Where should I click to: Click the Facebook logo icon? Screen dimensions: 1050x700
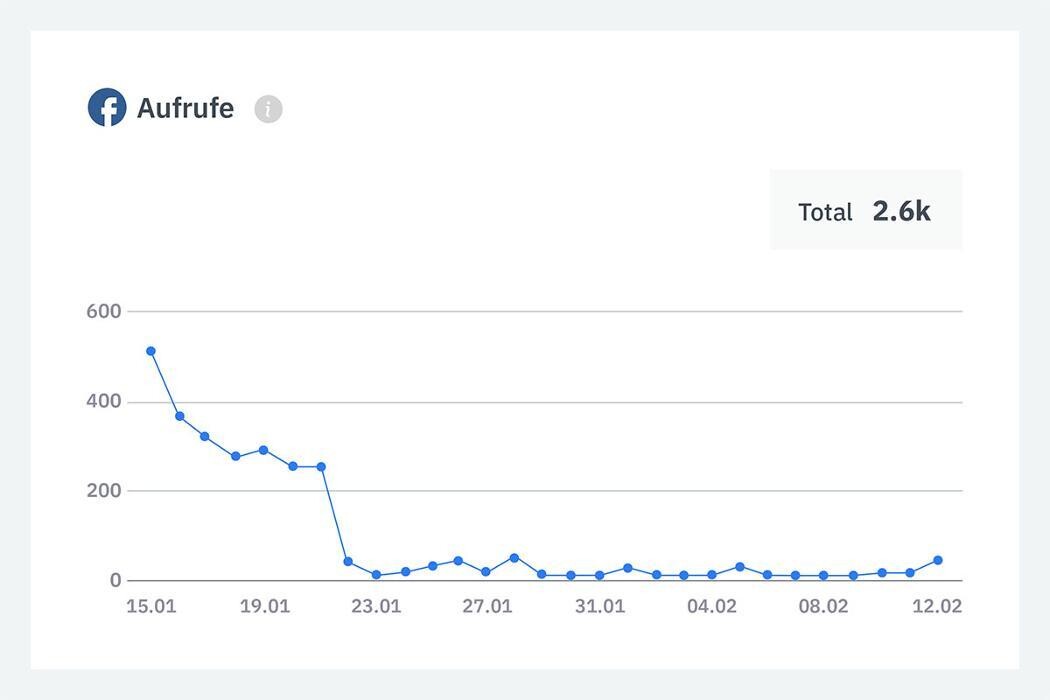[107, 108]
